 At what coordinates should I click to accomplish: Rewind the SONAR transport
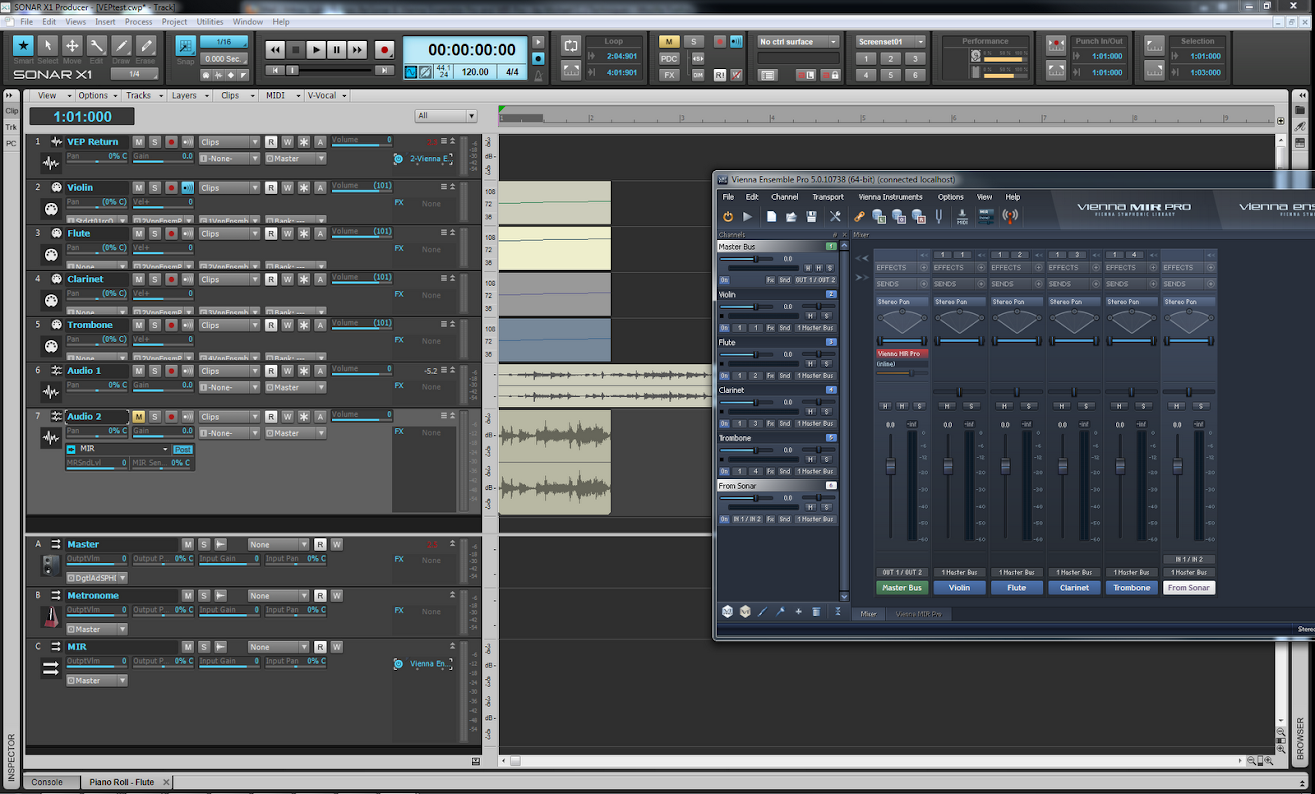click(x=275, y=50)
